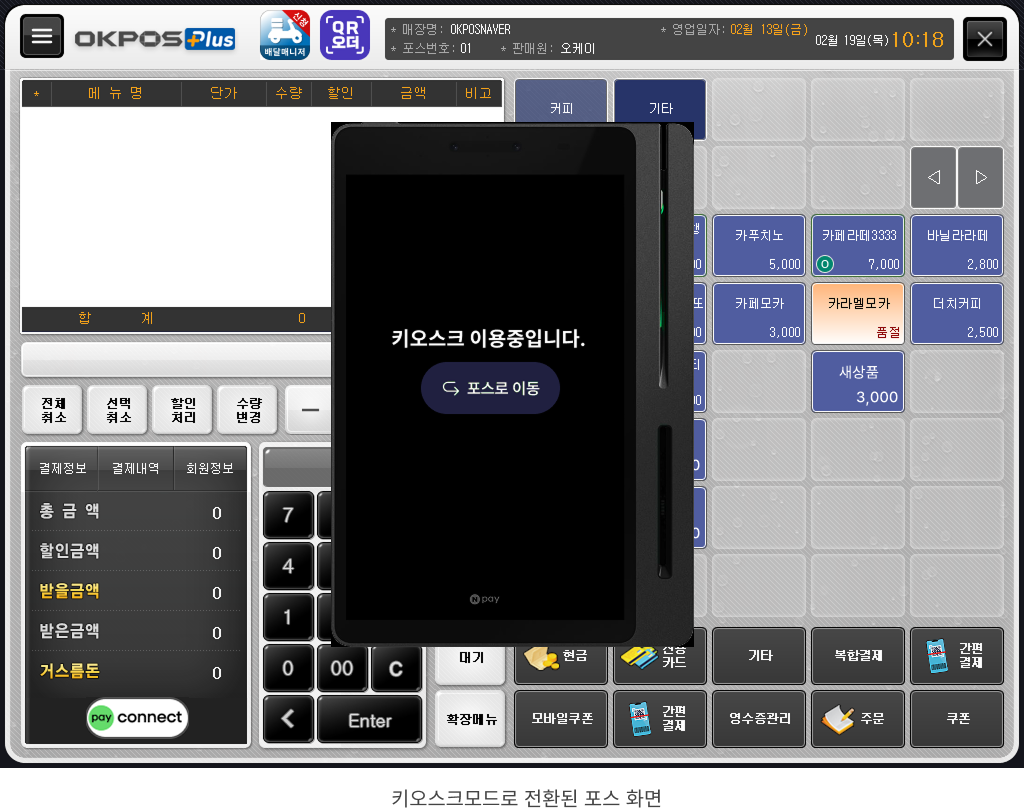Open the hamburger main menu
Image resolution: width=1024 pixels, height=812 pixels.
pyautogui.click(x=41, y=37)
